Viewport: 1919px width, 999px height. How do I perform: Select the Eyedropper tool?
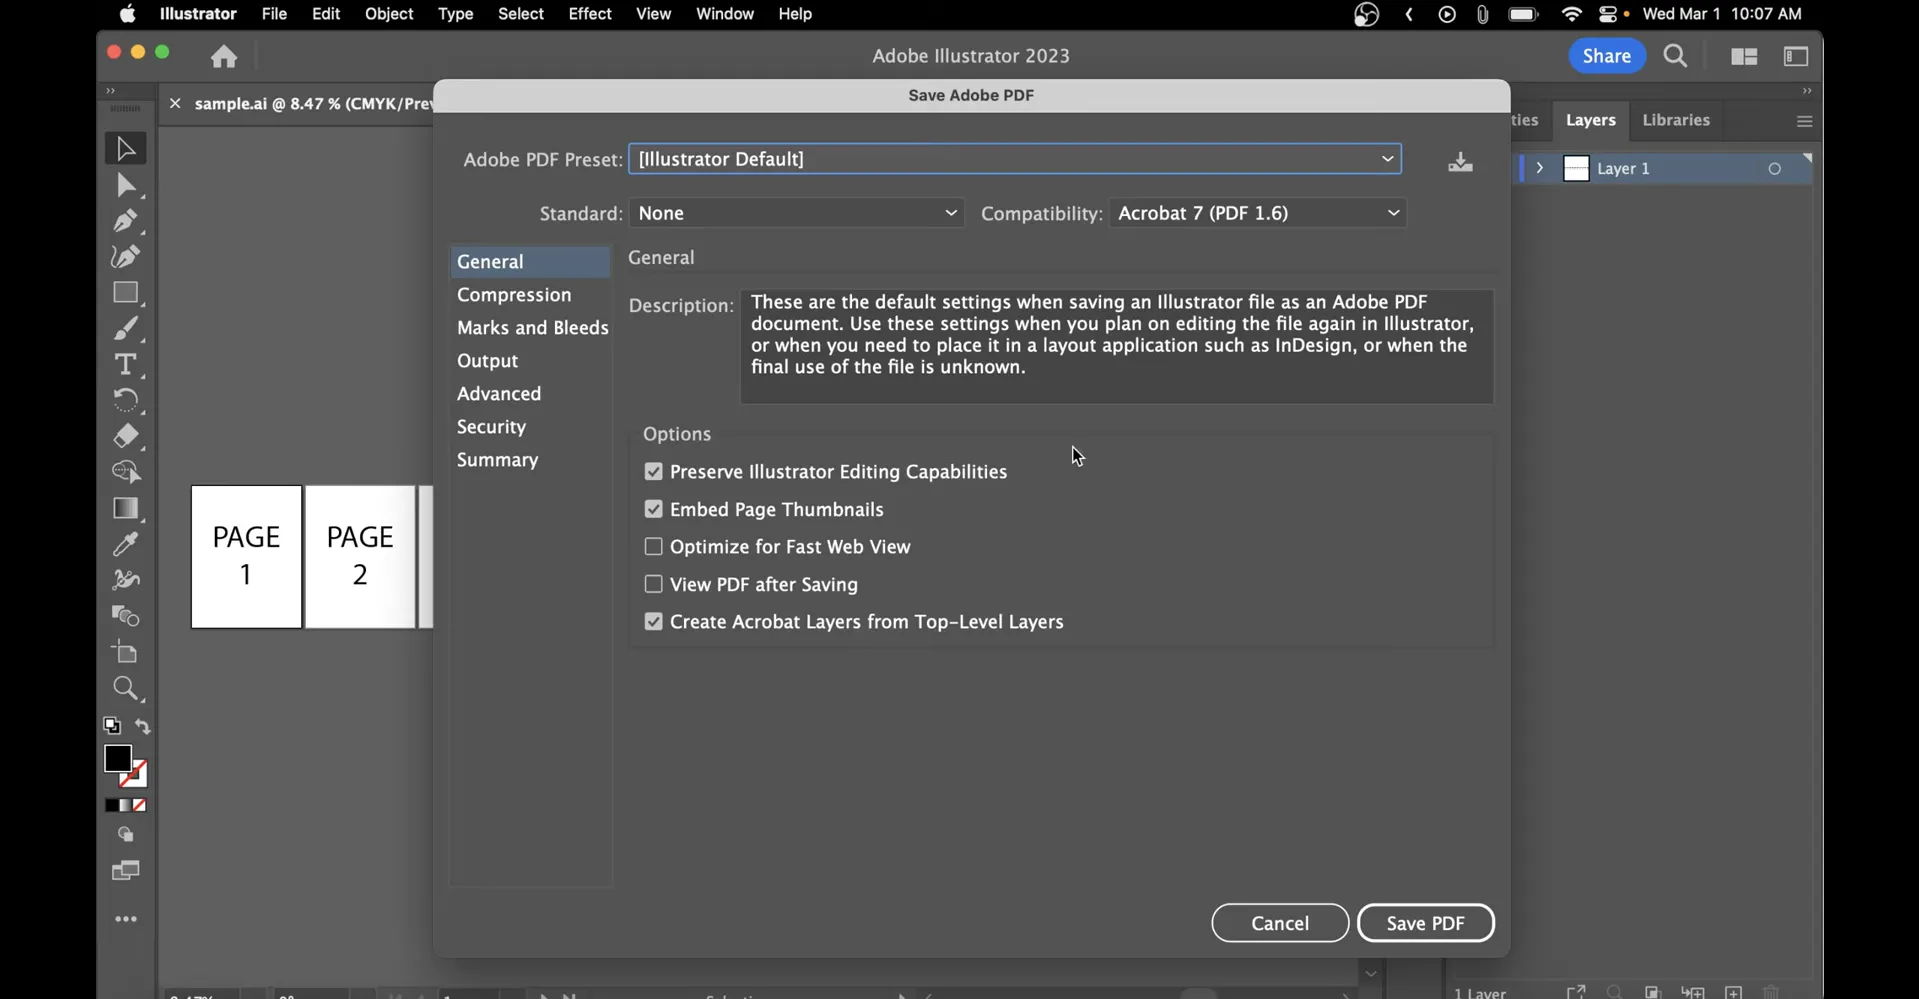tap(126, 543)
